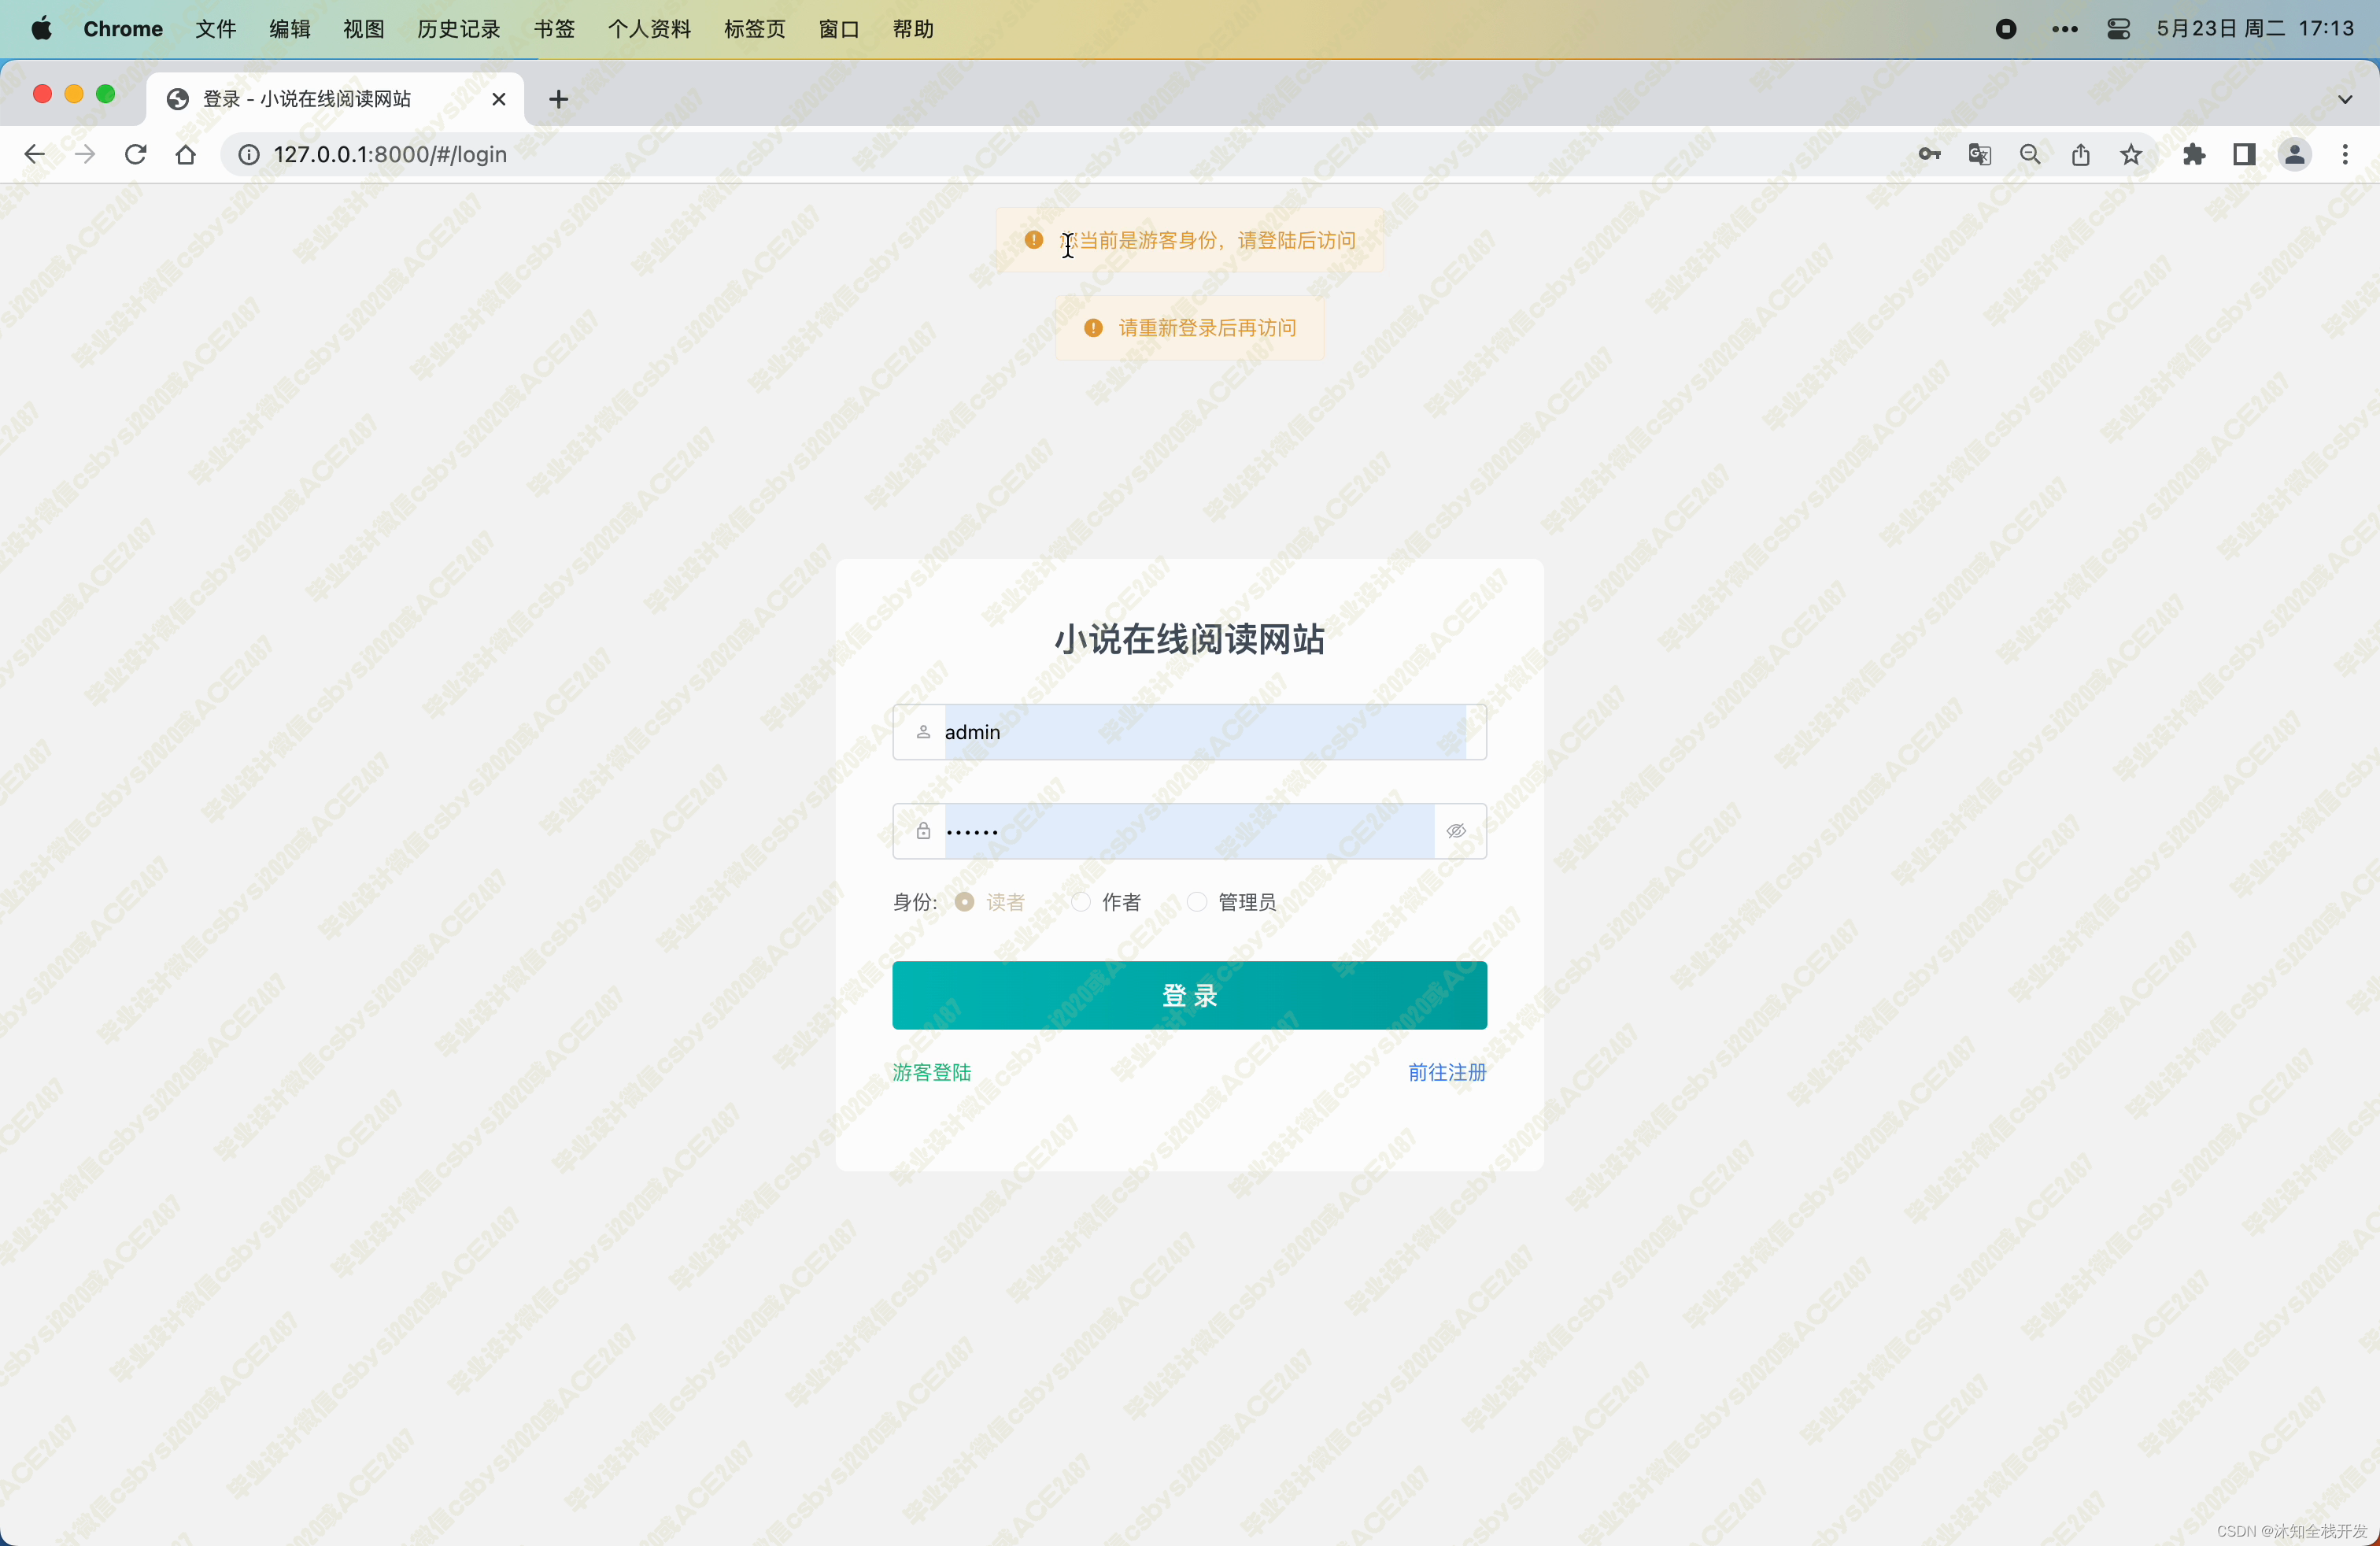Toggle the side panel icon
The image size is (2380, 1546).
click(x=2244, y=154)
